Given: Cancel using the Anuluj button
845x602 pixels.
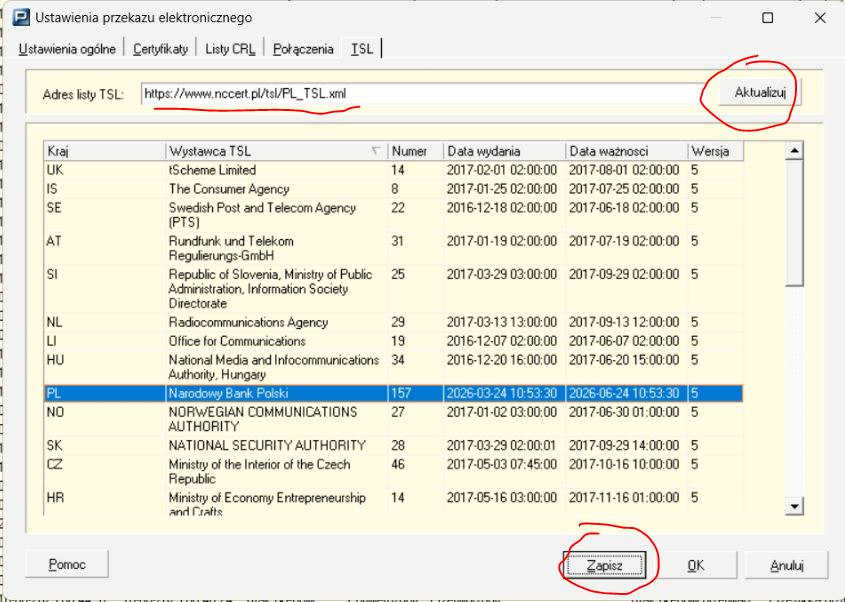Looking at the screenshot, I should 787,565.
